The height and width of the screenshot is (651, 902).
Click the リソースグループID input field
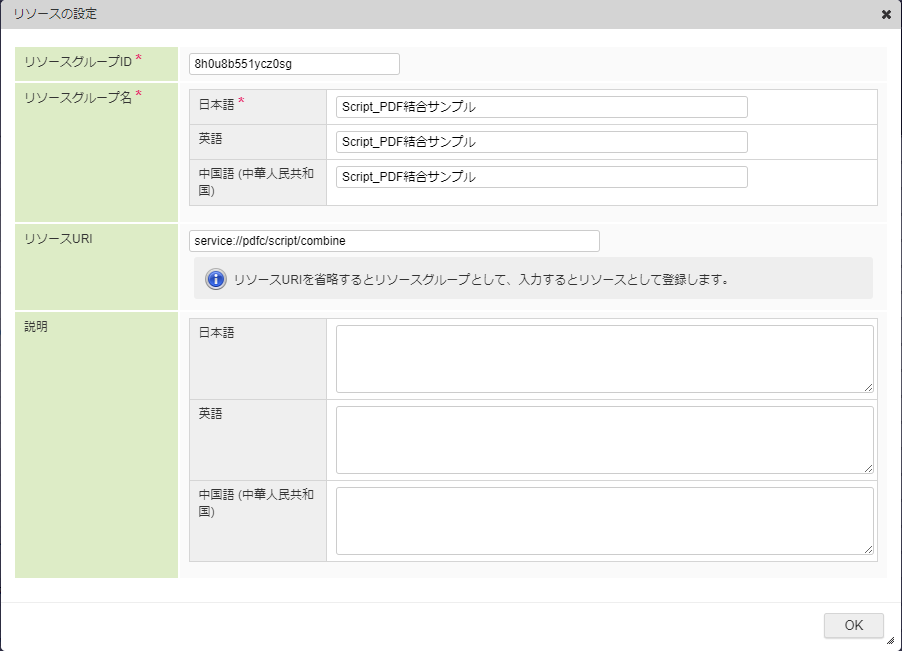[294, 64]
